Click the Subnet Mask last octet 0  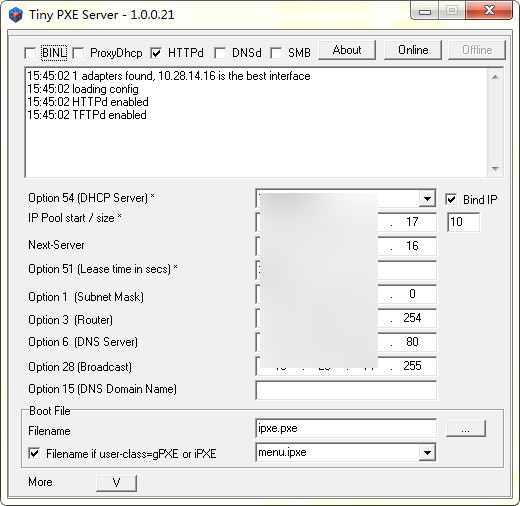pyautogui.click(x=412, y=294)
